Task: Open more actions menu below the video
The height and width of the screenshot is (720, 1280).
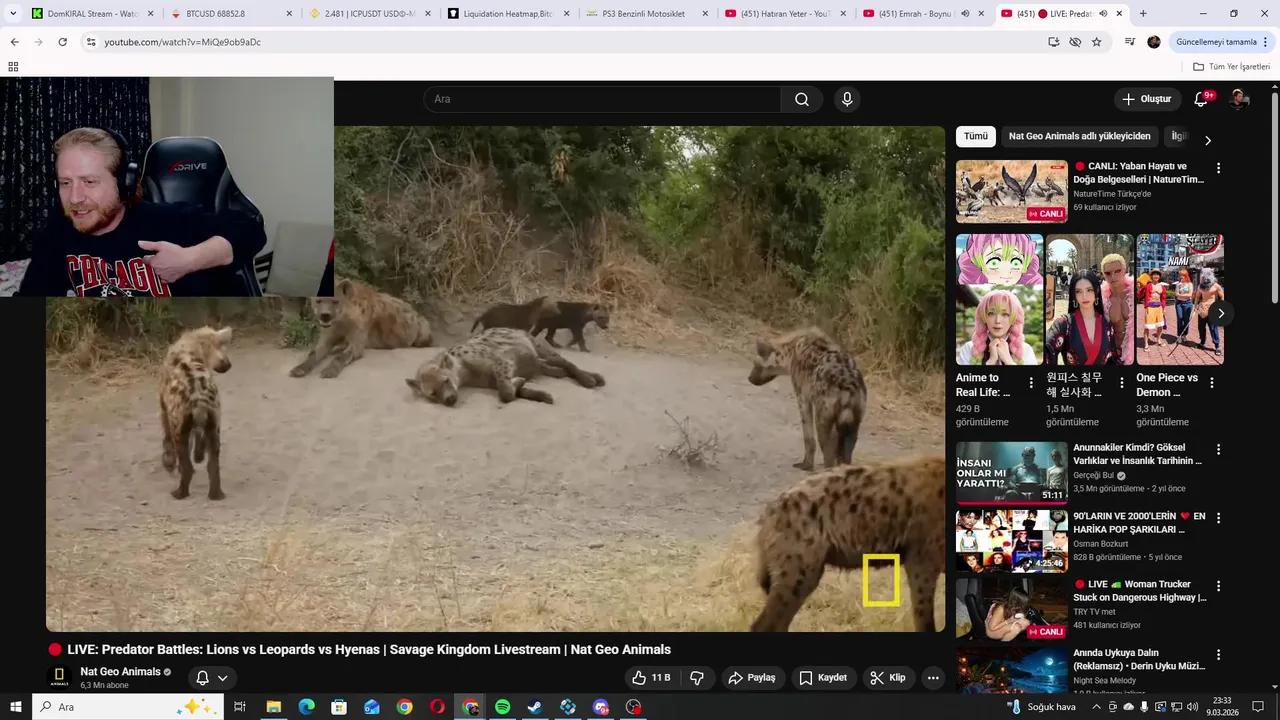Action: click(933, 678)
